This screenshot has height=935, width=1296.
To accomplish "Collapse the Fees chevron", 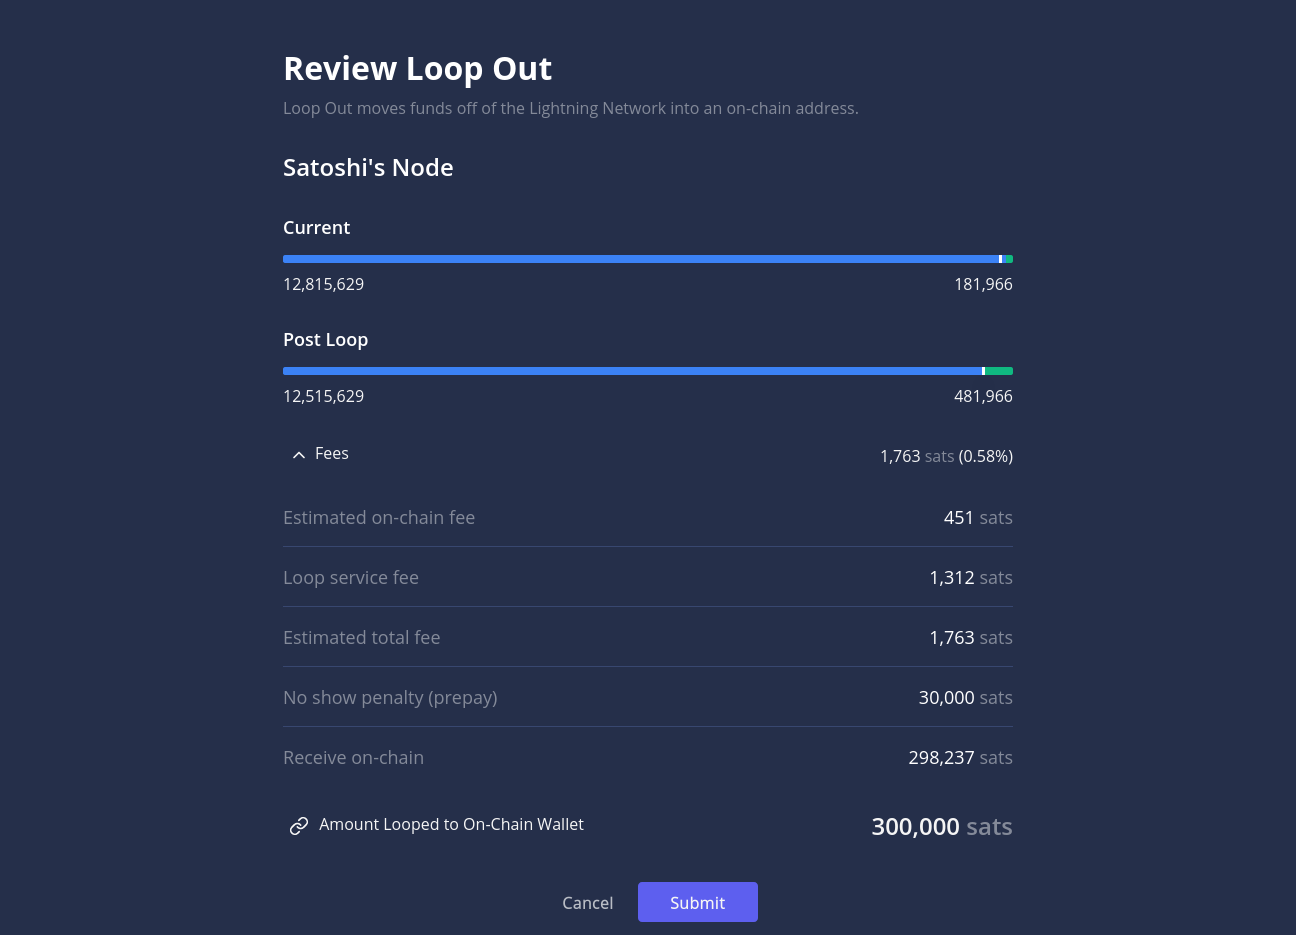I will [298, 455].
